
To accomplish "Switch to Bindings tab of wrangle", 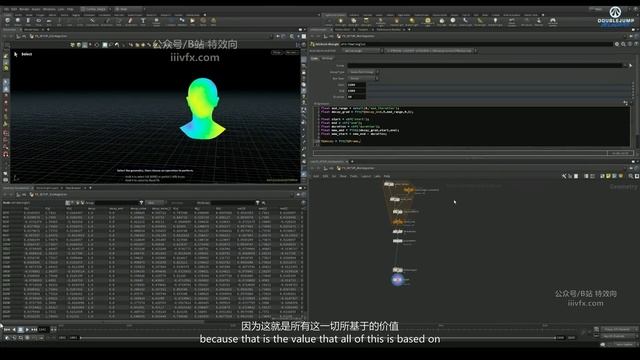I will (x=327, y=58).
